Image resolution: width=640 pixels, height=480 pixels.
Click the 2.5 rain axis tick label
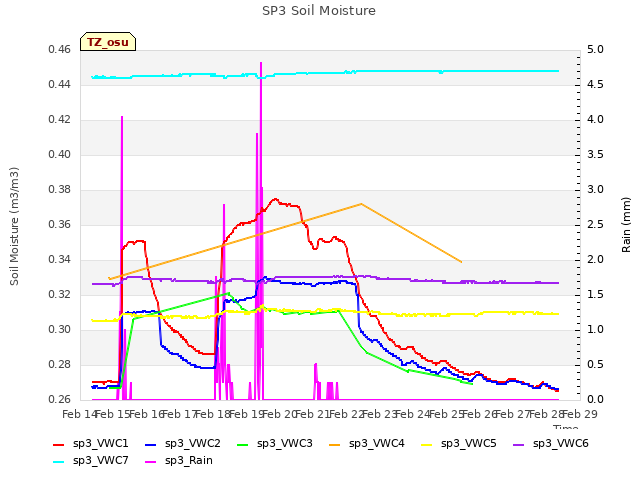point(595,225)
